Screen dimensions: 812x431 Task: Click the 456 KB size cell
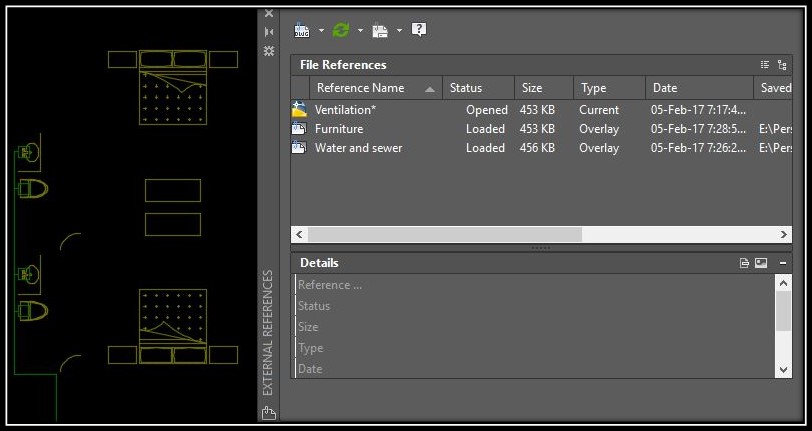[x=537, y=148]
